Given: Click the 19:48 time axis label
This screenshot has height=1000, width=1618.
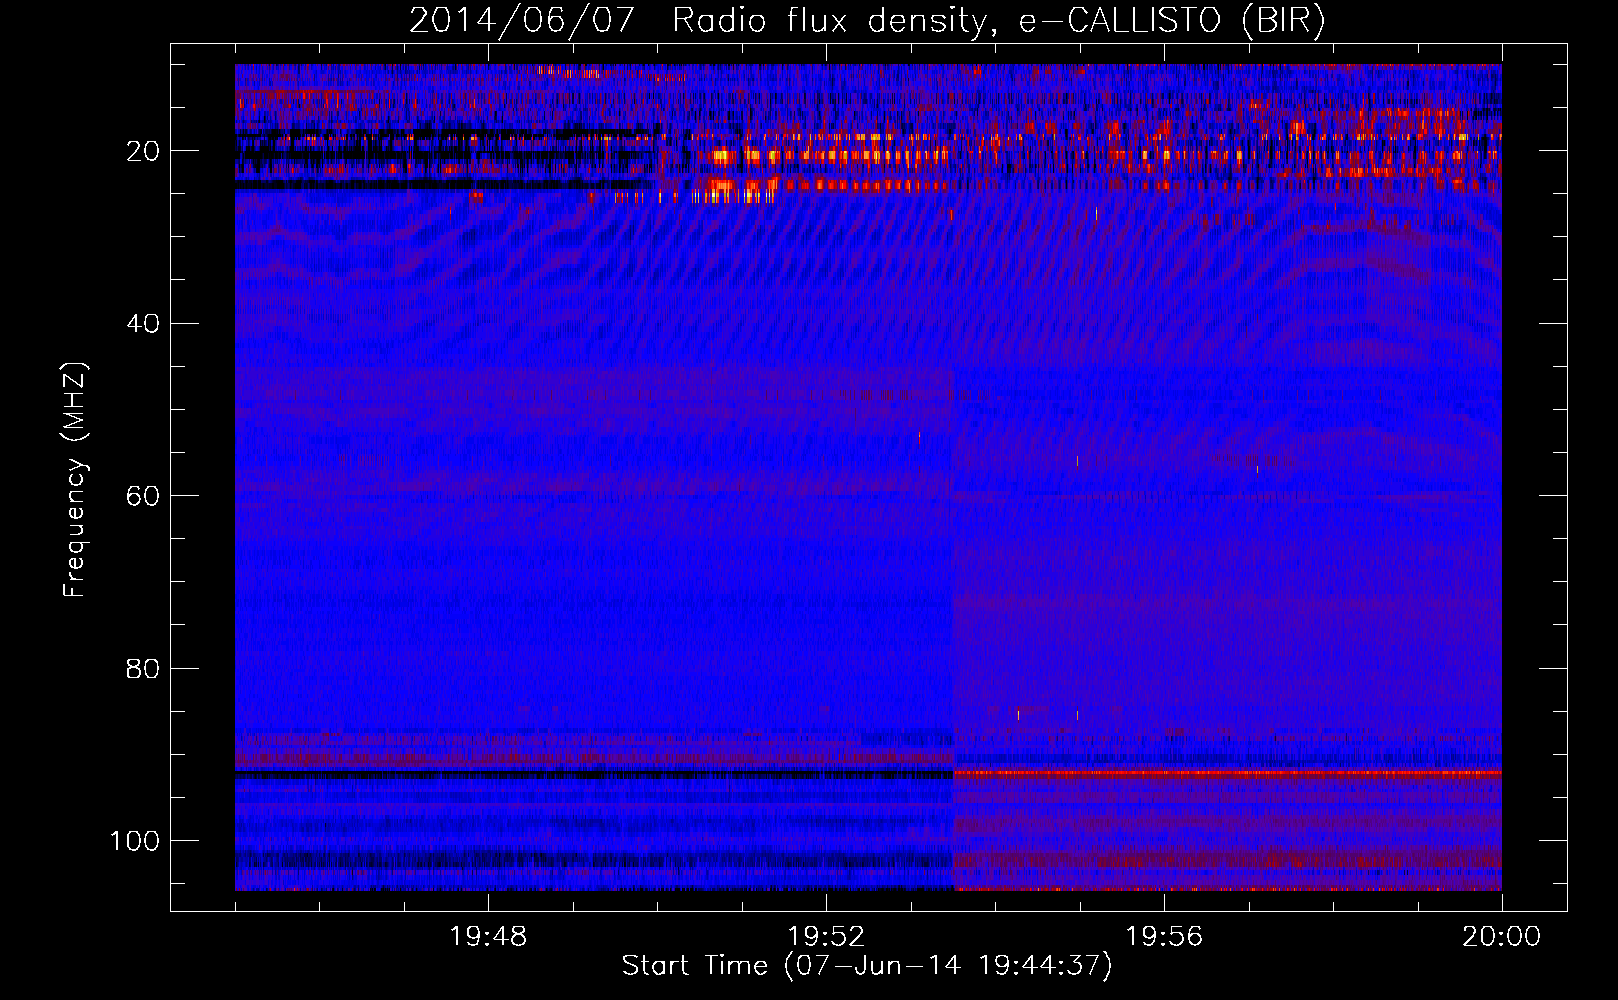Looking at the screenshot, I should coord(488,937).
